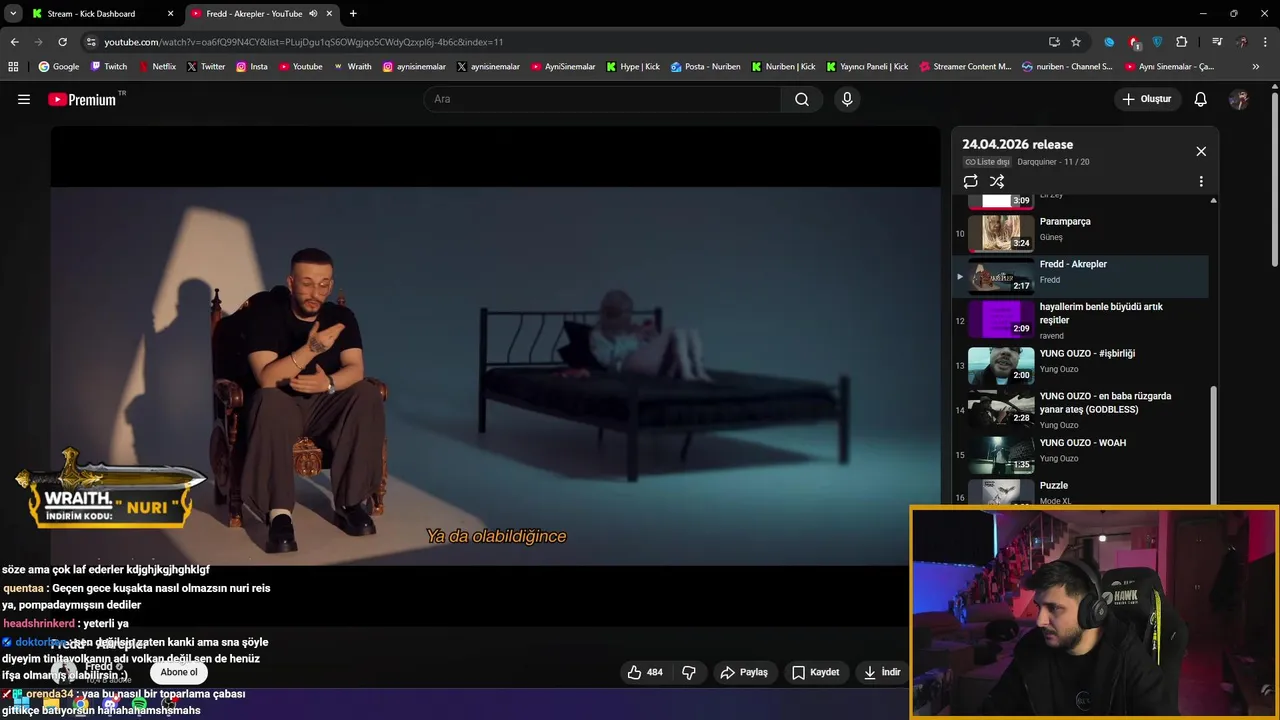This screenshot has width=1280, height=720.
Task: Show more bookmarks chevron
Action: click(1256, 67)
